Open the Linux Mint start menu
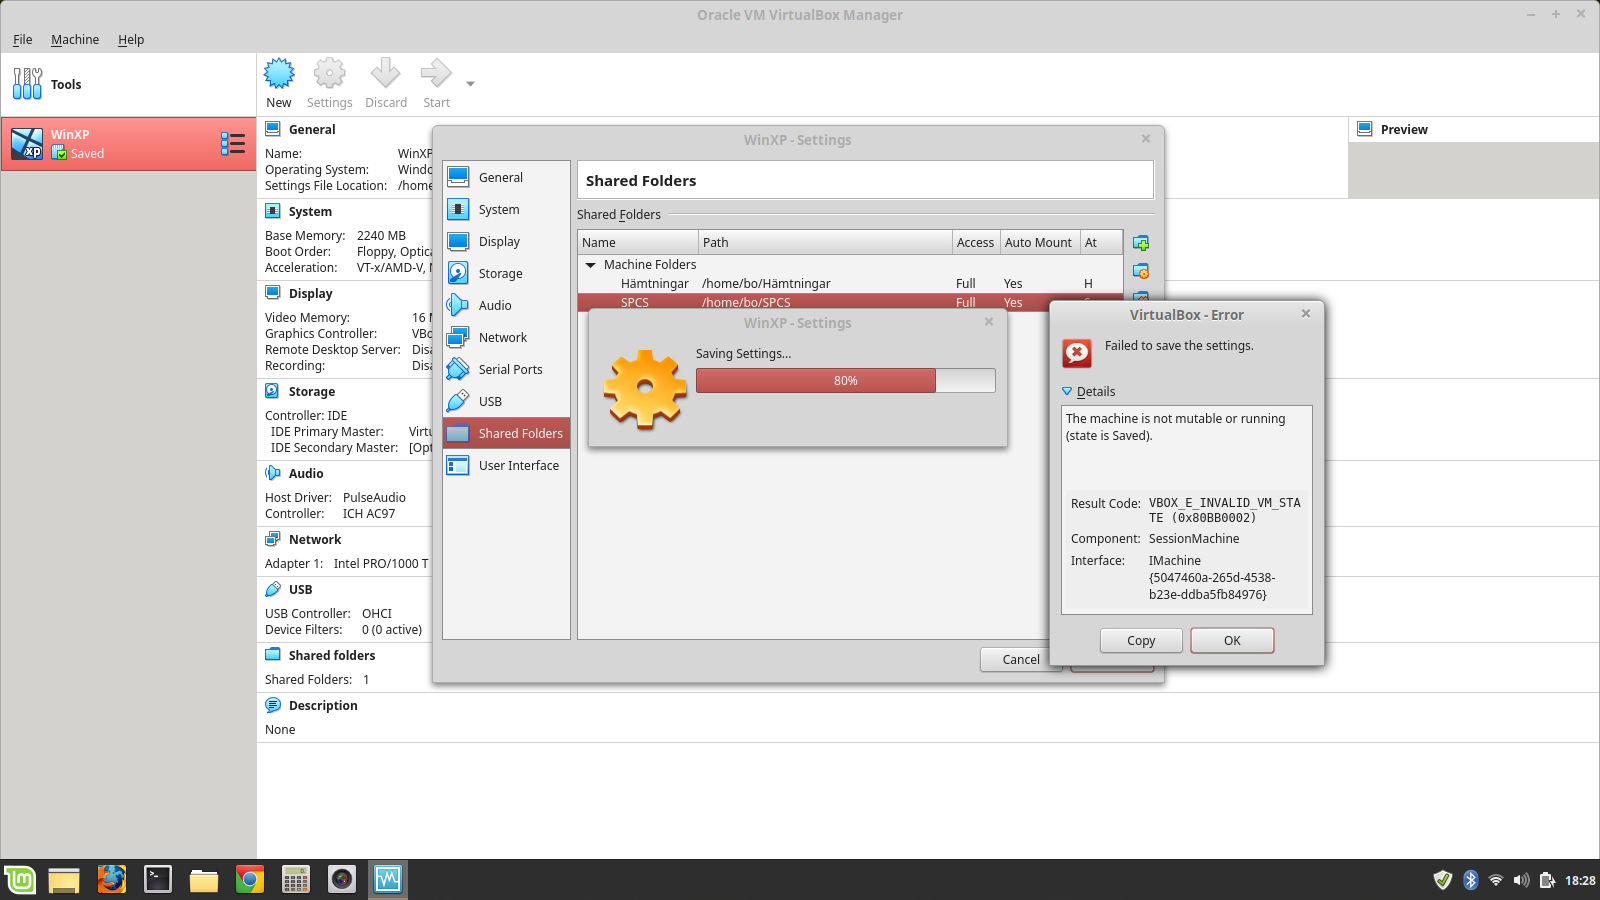 click(20, 879)
